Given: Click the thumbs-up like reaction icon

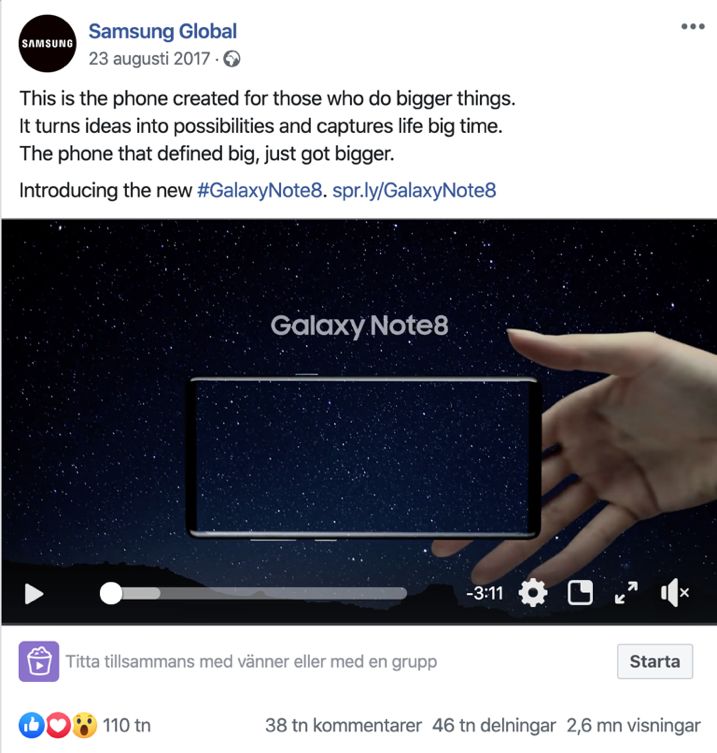Looking at the screenshot, I should (31, 725).
